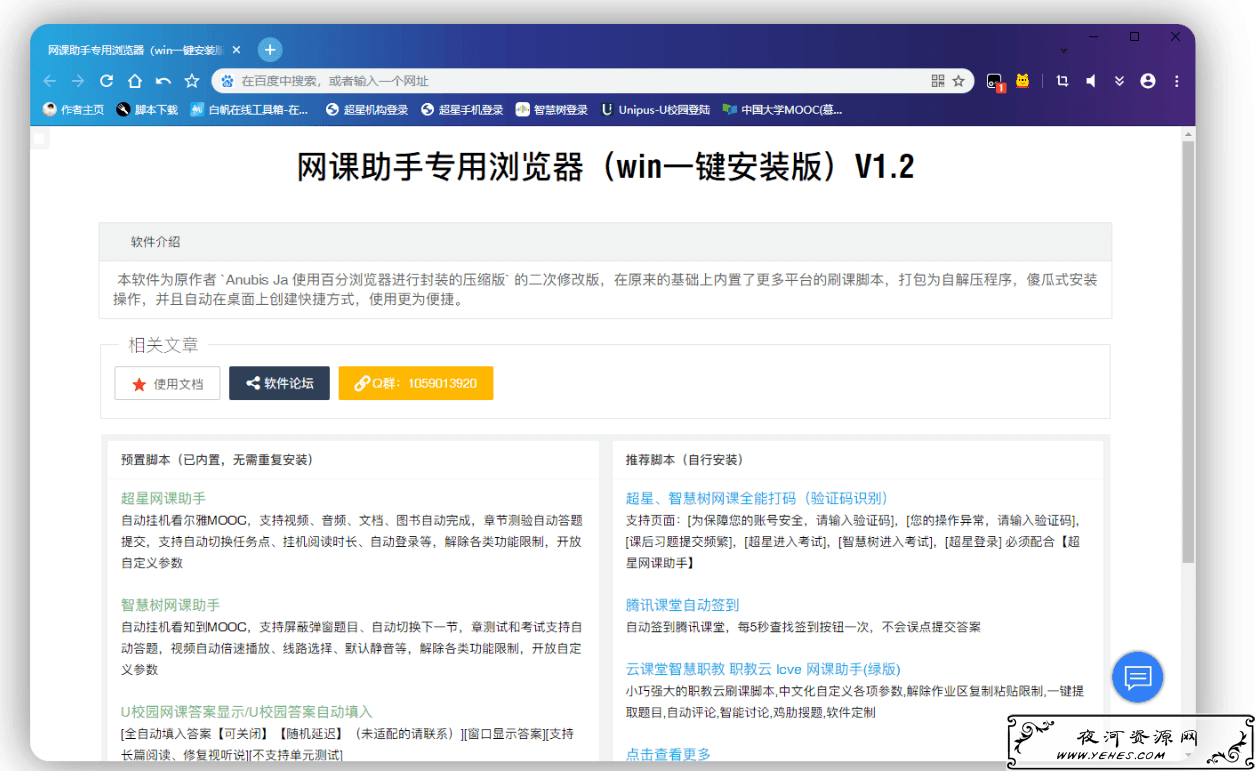The height and width of the screenshot is (771, 1256).
Task: Open the tab list dropdown arrow
Action: tap(1063, 50)
